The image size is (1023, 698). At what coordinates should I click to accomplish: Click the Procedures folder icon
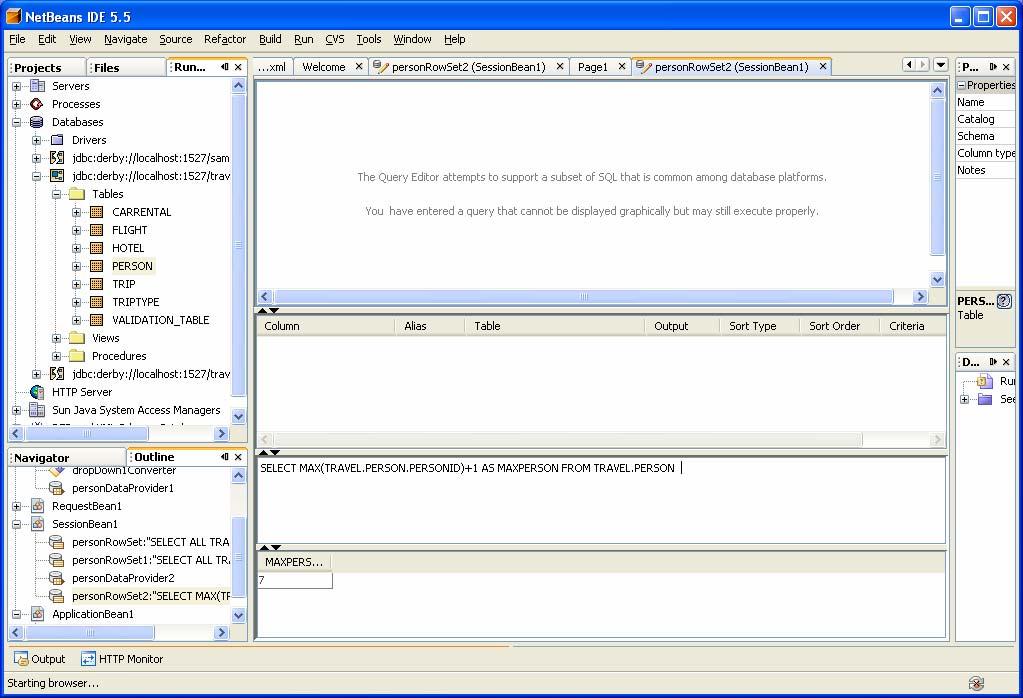tap(77, 356)
